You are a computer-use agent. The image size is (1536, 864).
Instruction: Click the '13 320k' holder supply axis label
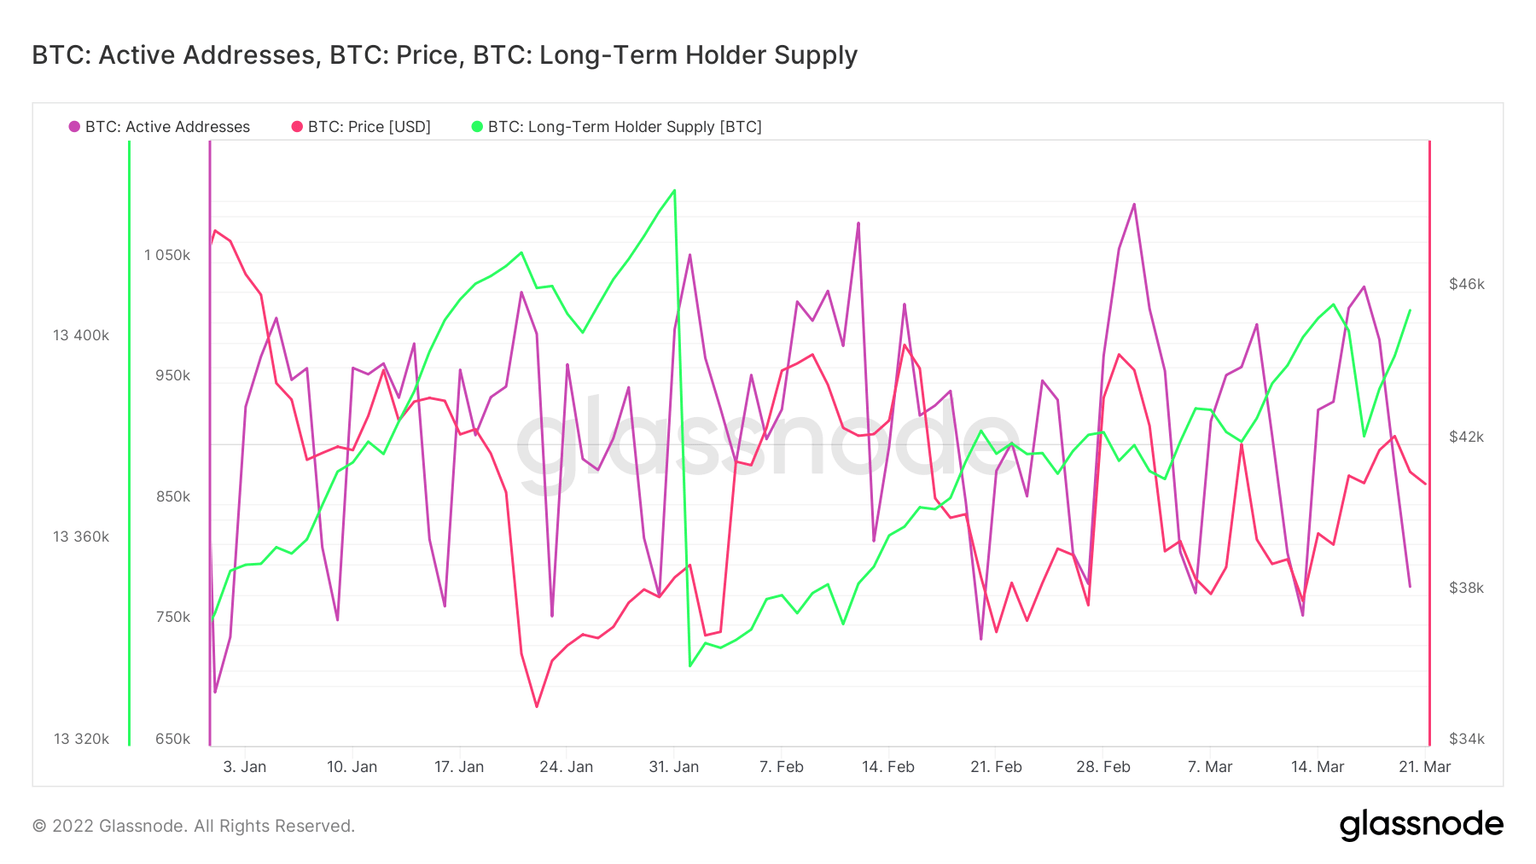coord(81,739)
